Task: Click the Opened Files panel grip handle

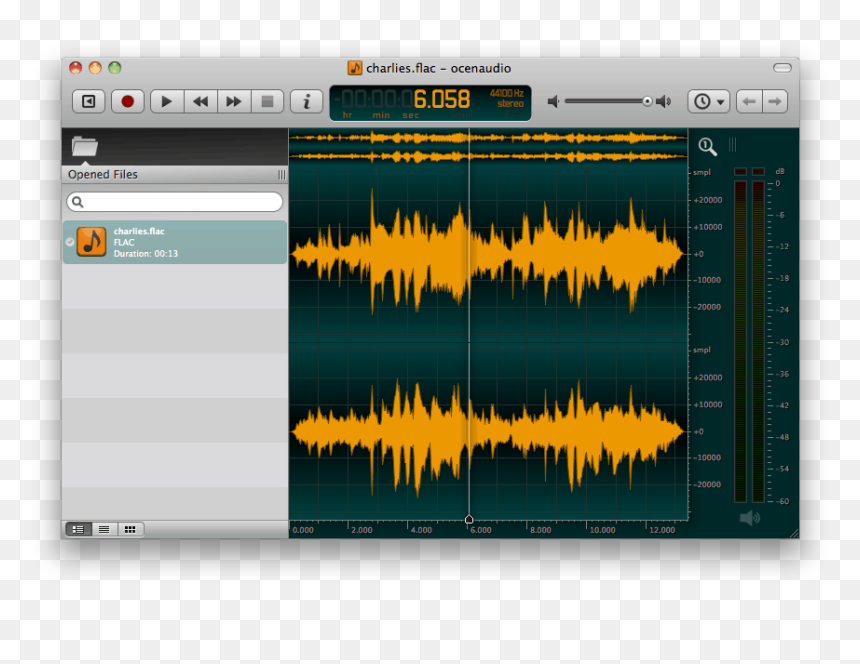Action: 281,175
